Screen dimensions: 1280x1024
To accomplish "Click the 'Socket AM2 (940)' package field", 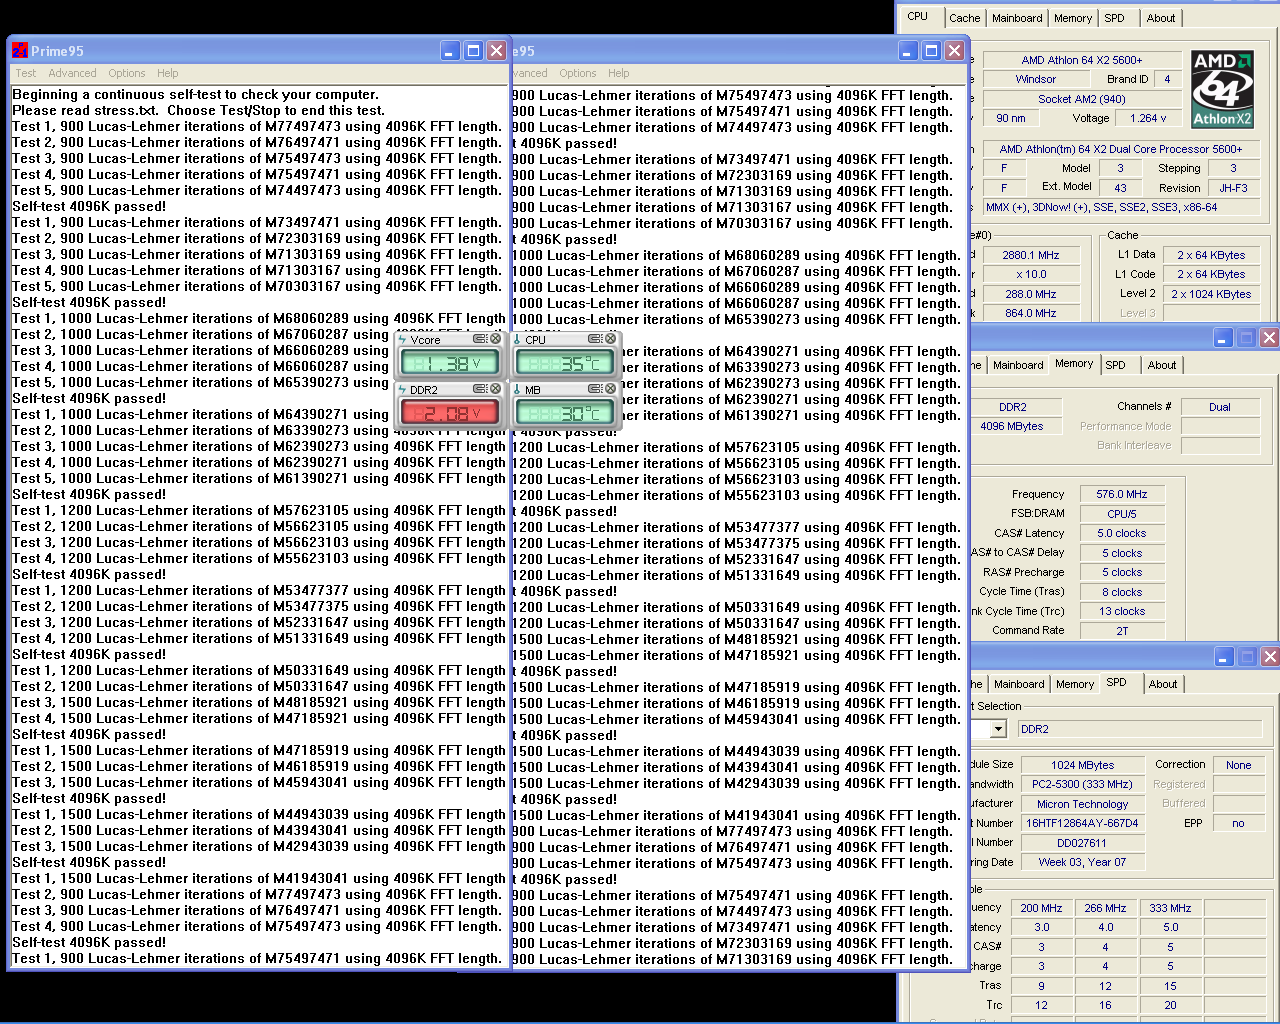I will [x=1082, y=99].
